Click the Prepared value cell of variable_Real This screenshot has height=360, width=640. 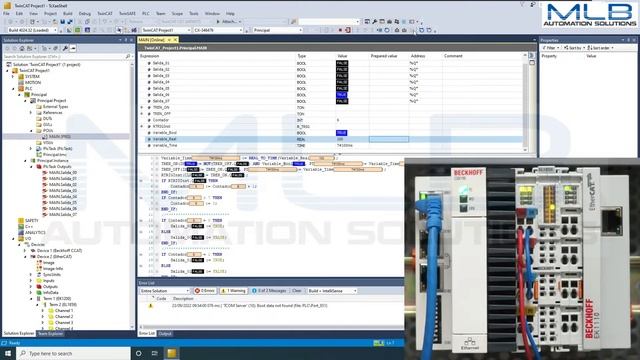tap(389, 139)
